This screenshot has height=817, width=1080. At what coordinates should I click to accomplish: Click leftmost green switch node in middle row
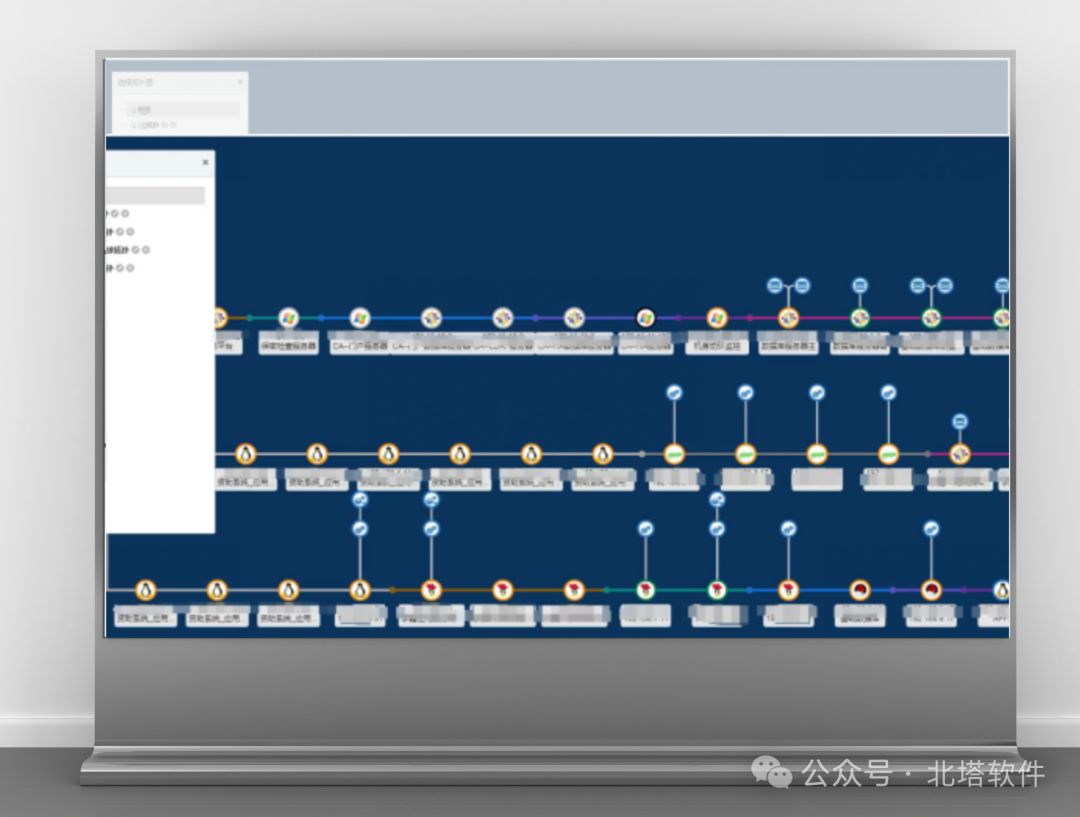[674, 455]
